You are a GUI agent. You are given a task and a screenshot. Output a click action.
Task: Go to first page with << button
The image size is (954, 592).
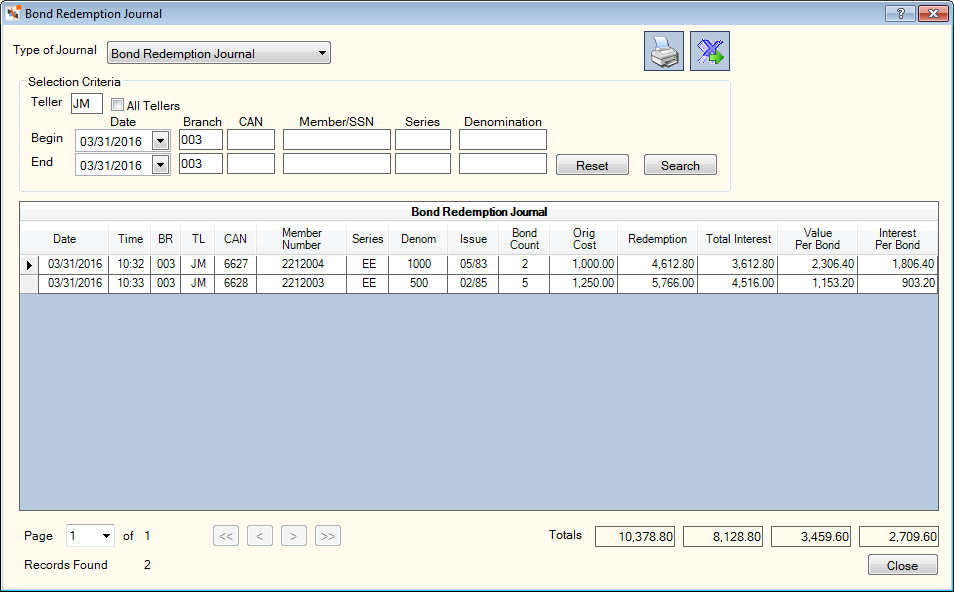[226, 536]
